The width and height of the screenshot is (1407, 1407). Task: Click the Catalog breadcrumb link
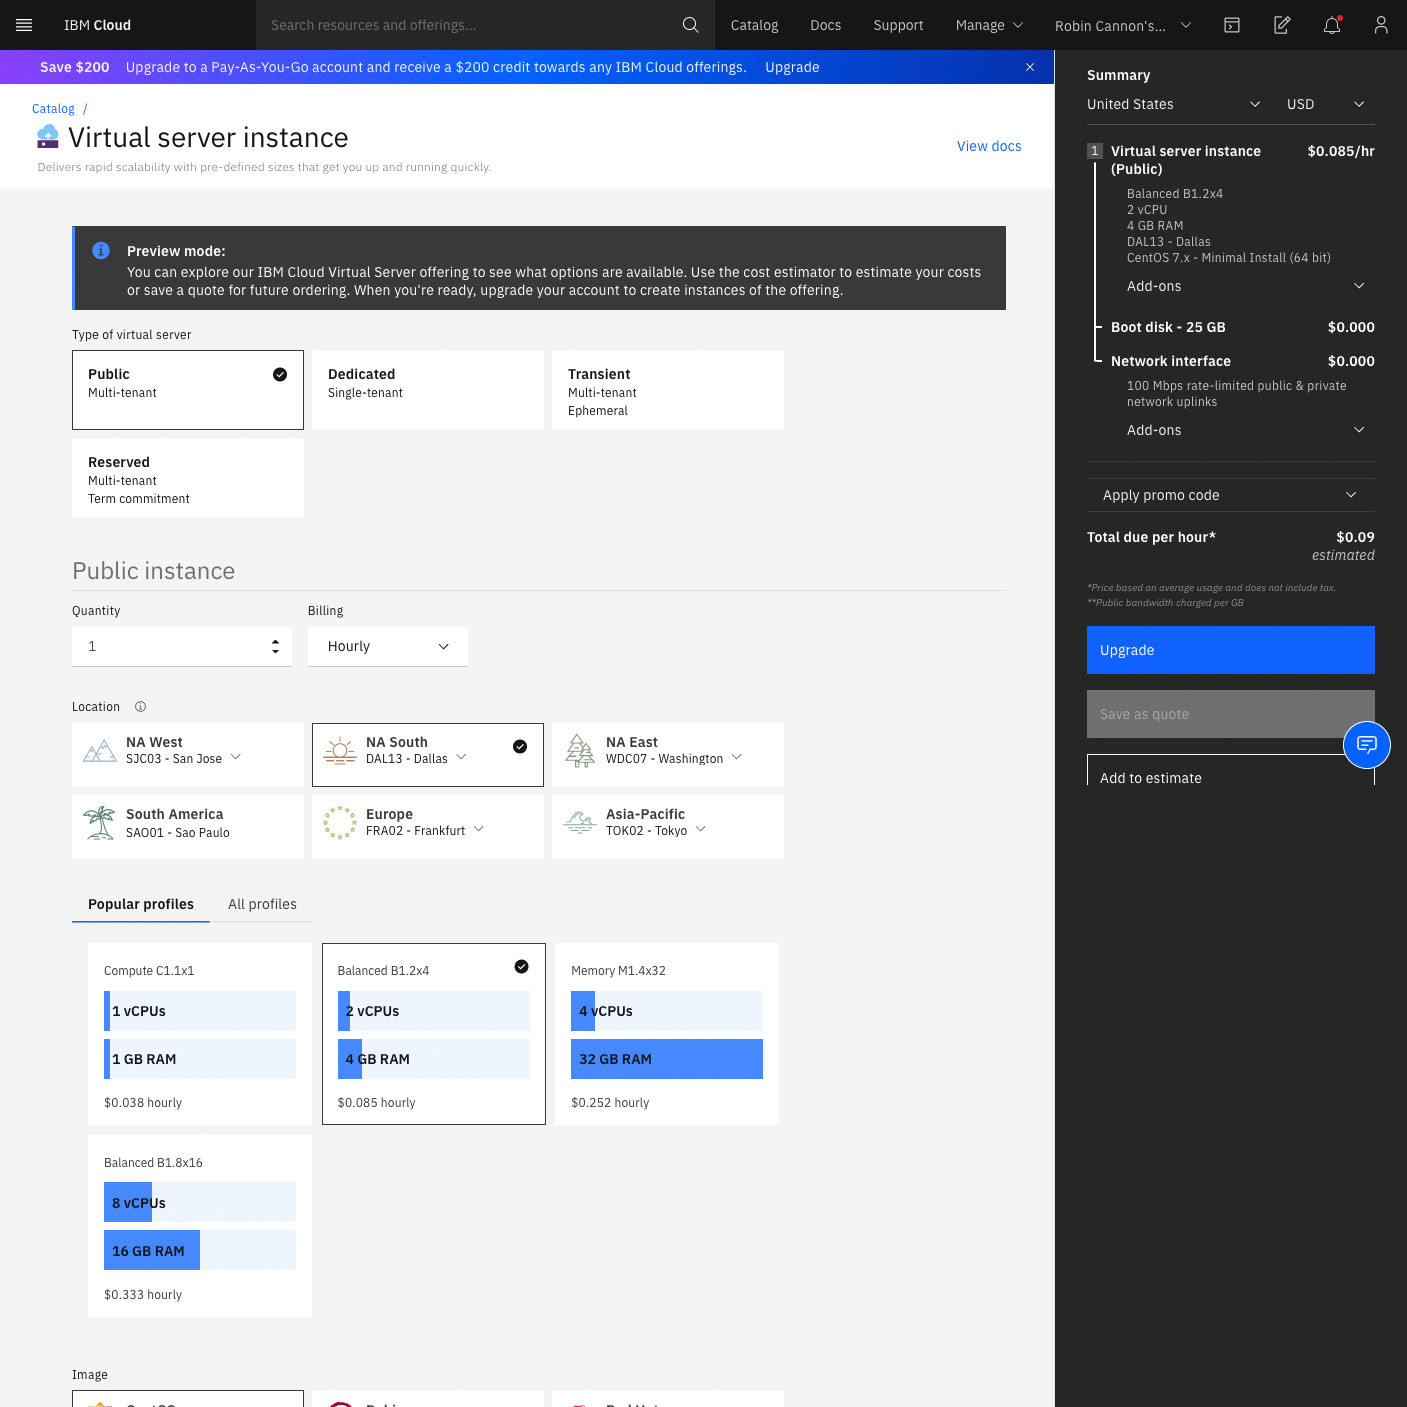click(x=53, y=109)
